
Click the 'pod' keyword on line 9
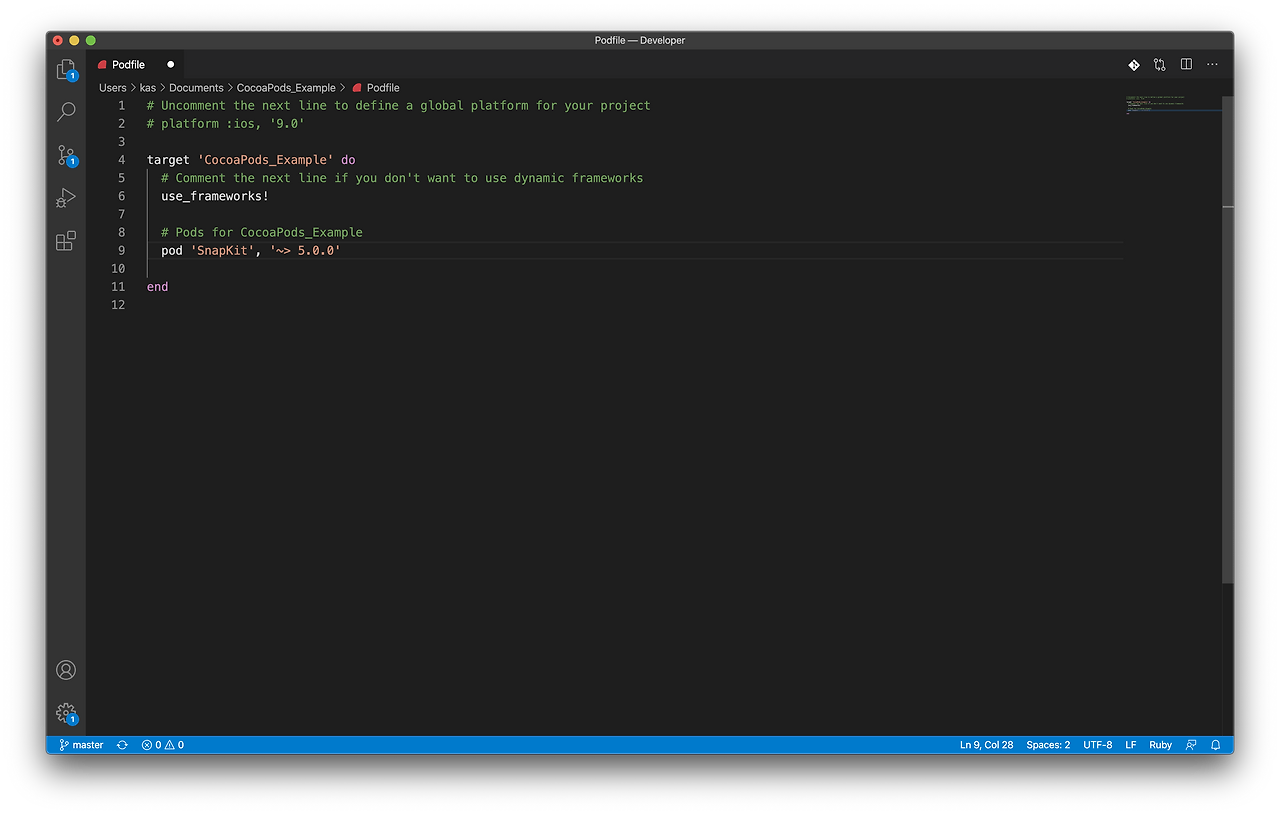172,250
